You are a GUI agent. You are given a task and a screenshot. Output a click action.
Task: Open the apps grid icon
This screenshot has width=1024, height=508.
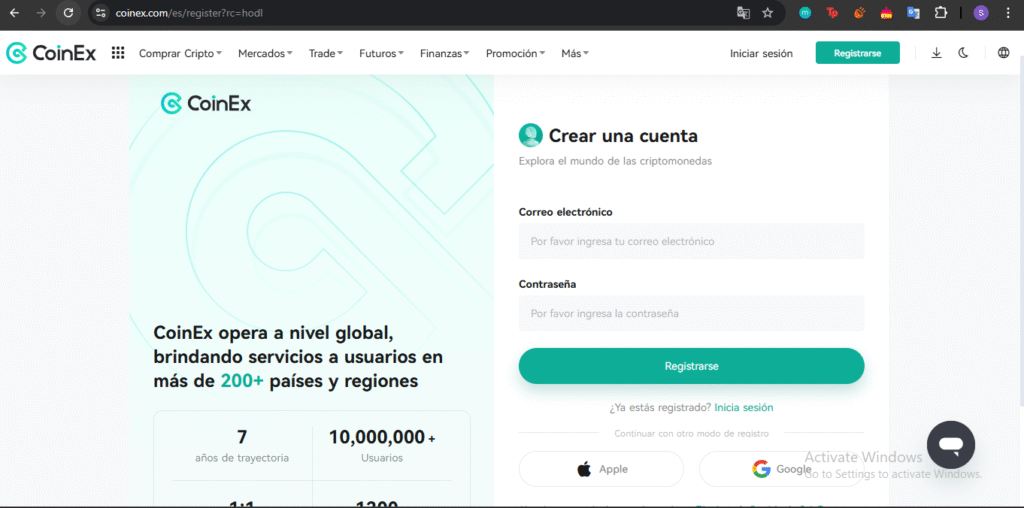(118, 54)
